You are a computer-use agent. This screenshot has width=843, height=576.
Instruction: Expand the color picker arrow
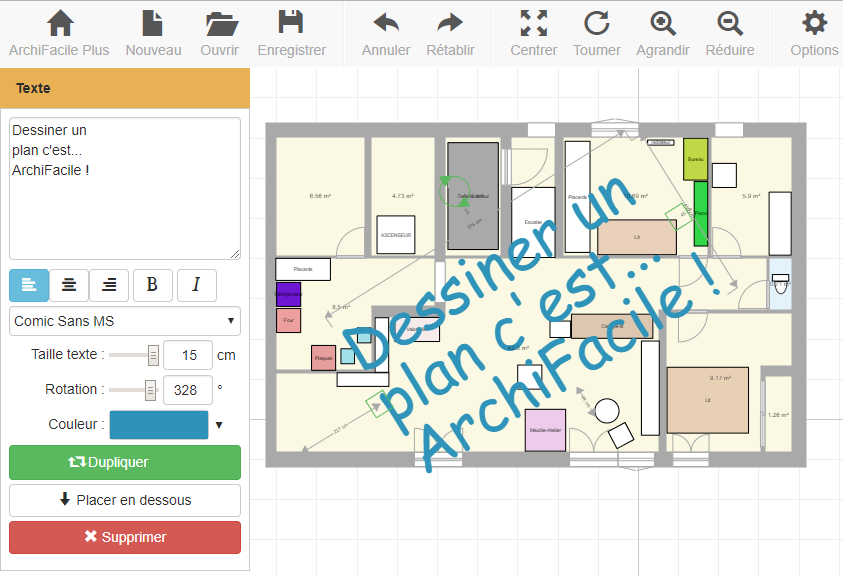(x=219, y=425)
